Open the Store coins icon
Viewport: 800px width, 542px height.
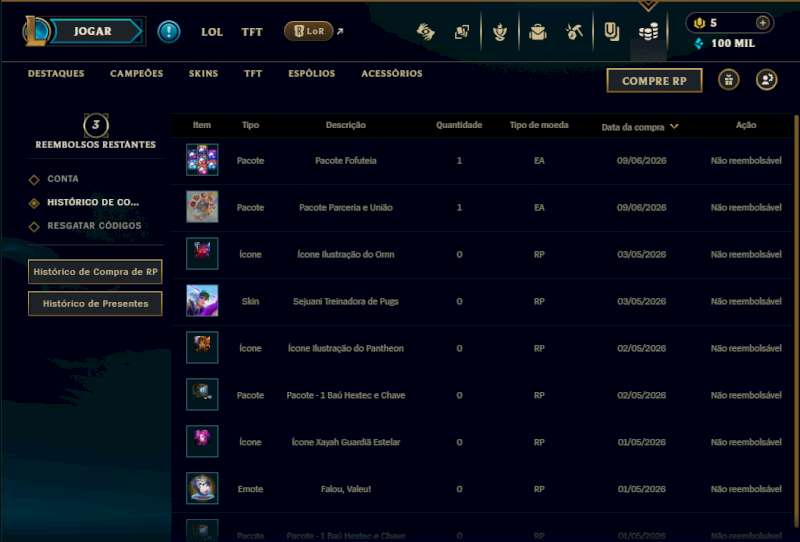coord(648,32)
